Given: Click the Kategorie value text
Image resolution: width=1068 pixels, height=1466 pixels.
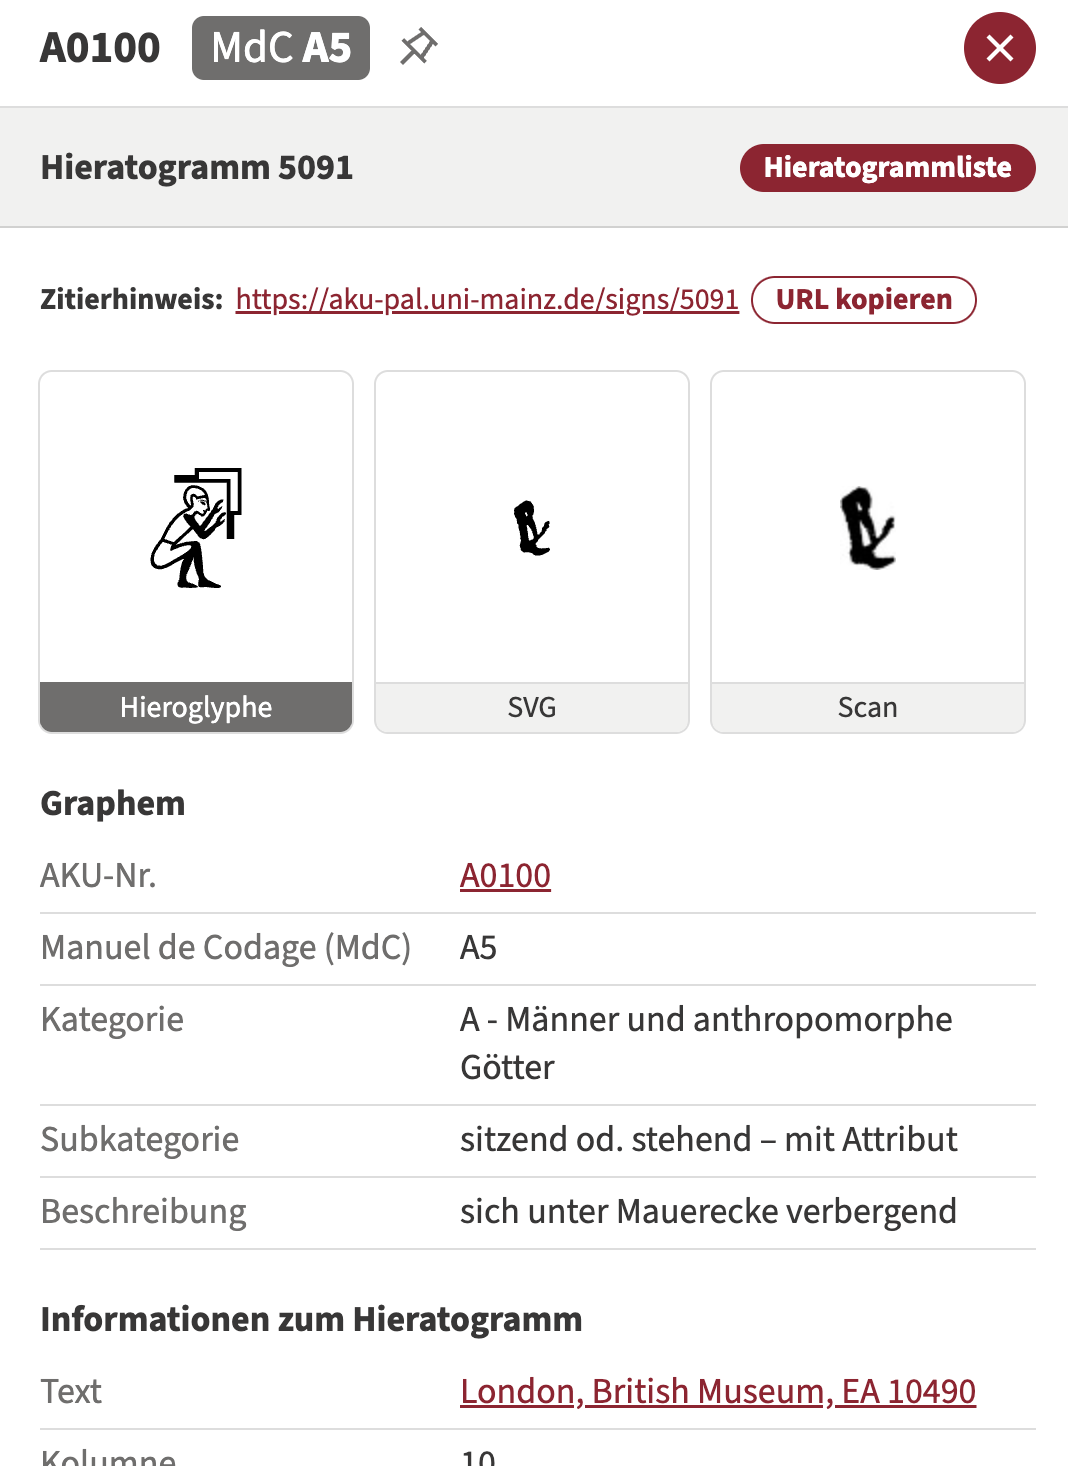Looking at the screenshot, I should pos(706,1043).
